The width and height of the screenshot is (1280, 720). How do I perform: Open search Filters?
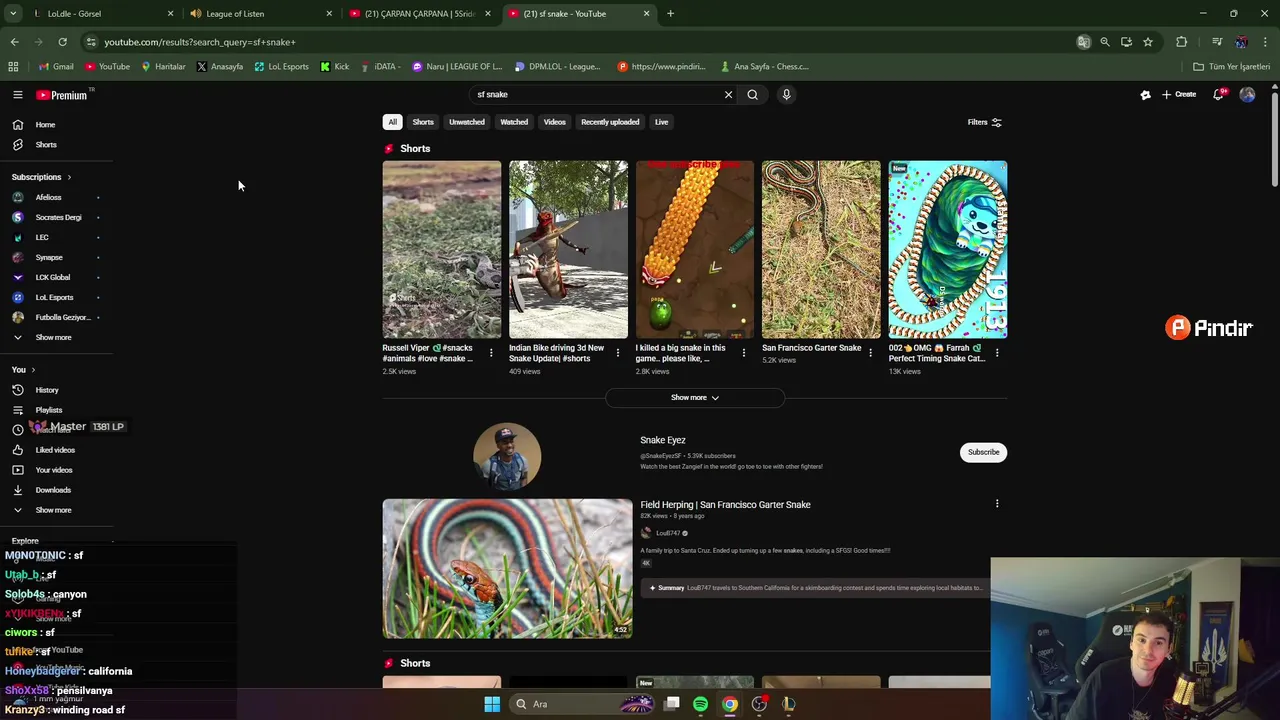click(x=984, y=122)
